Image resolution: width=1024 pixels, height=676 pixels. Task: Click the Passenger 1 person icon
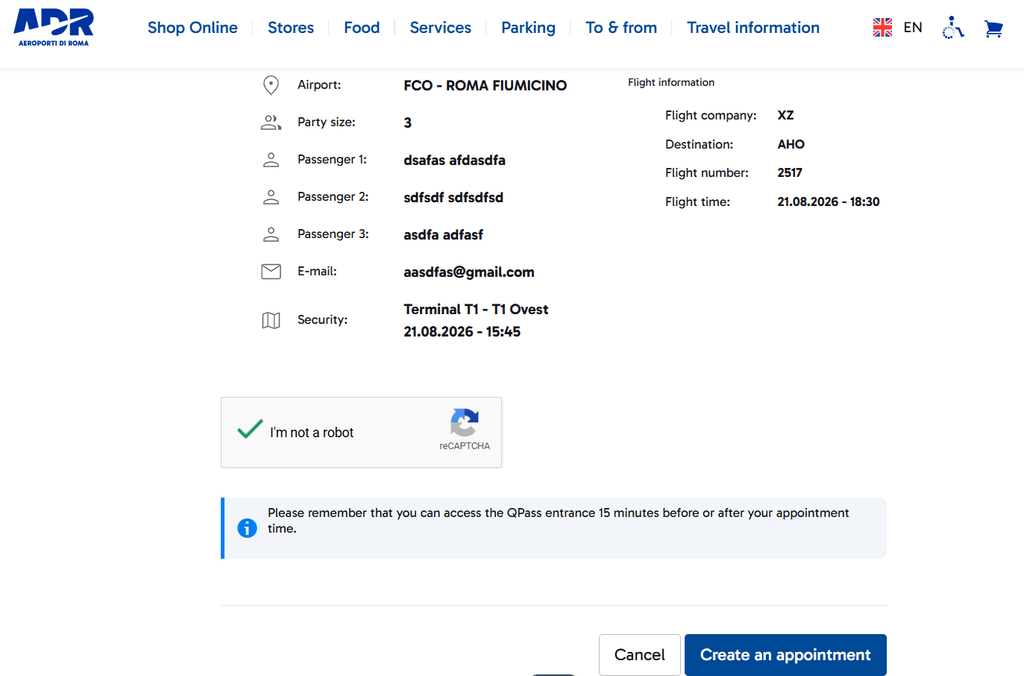point(271,159)
